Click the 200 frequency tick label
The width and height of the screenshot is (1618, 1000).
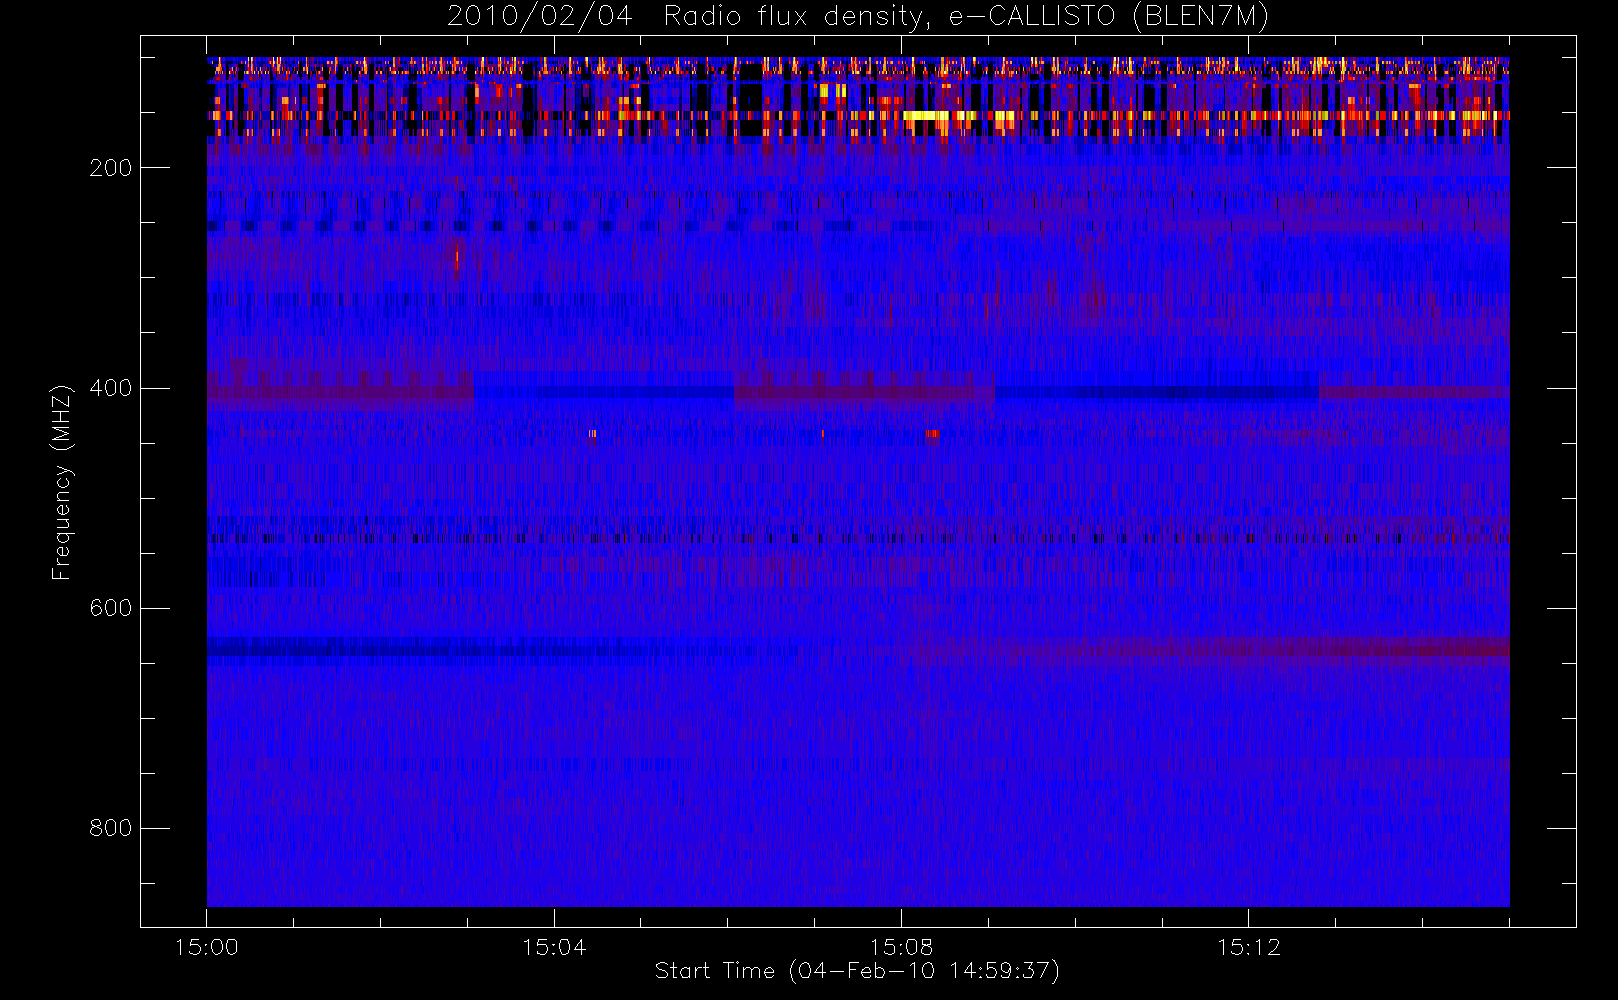coord(110,168)
